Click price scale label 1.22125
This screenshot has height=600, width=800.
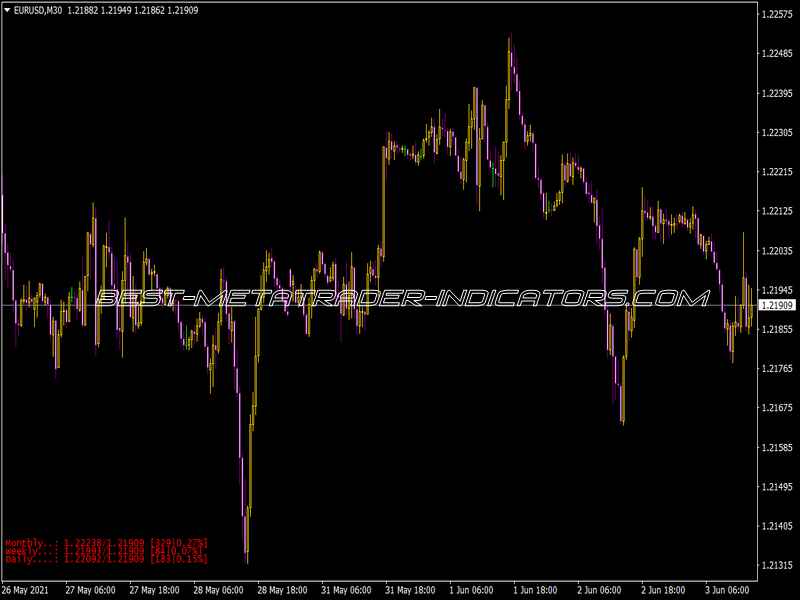(x=777, y=211)
